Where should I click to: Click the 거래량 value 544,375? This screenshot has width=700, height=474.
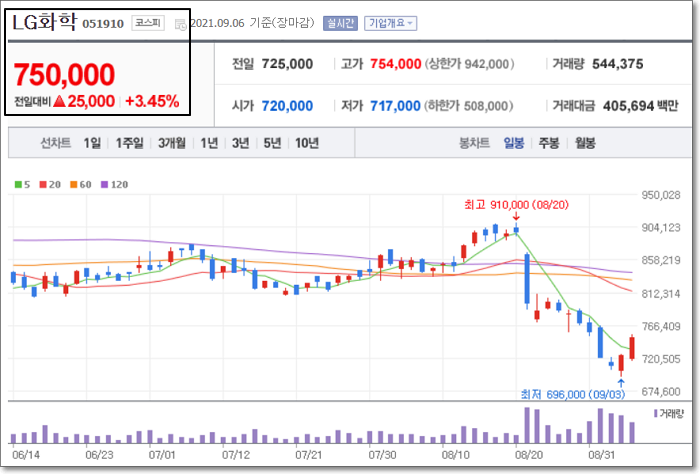click(x=617, y=64)
